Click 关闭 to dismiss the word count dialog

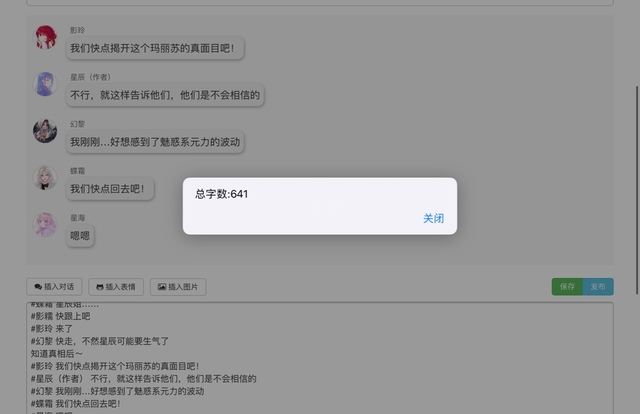click(x=433, y=218)
